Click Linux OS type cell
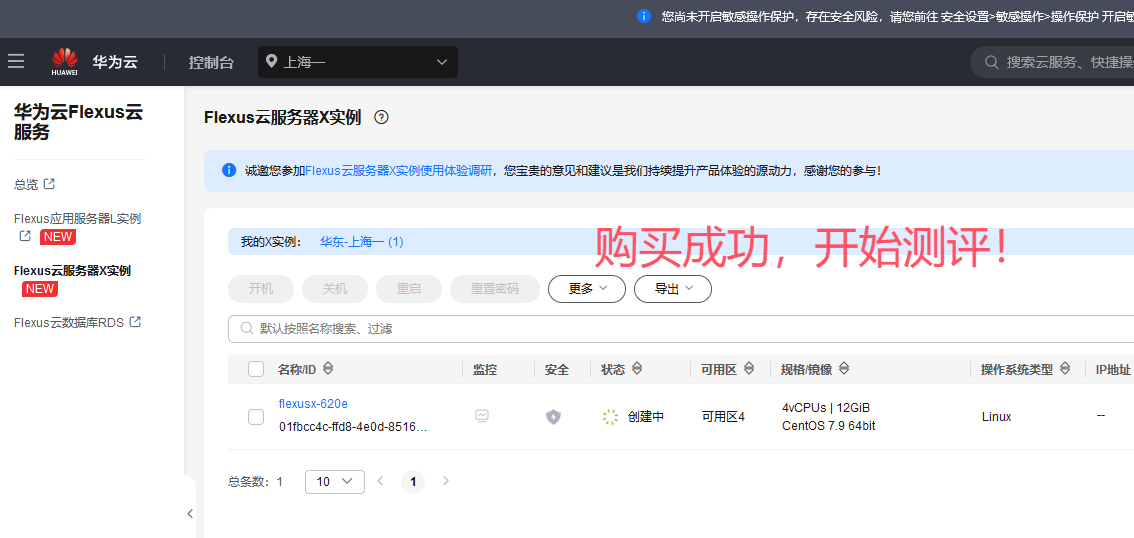Image resolution: width=1134 pixels, height=538 pixels. pos(997,417)
